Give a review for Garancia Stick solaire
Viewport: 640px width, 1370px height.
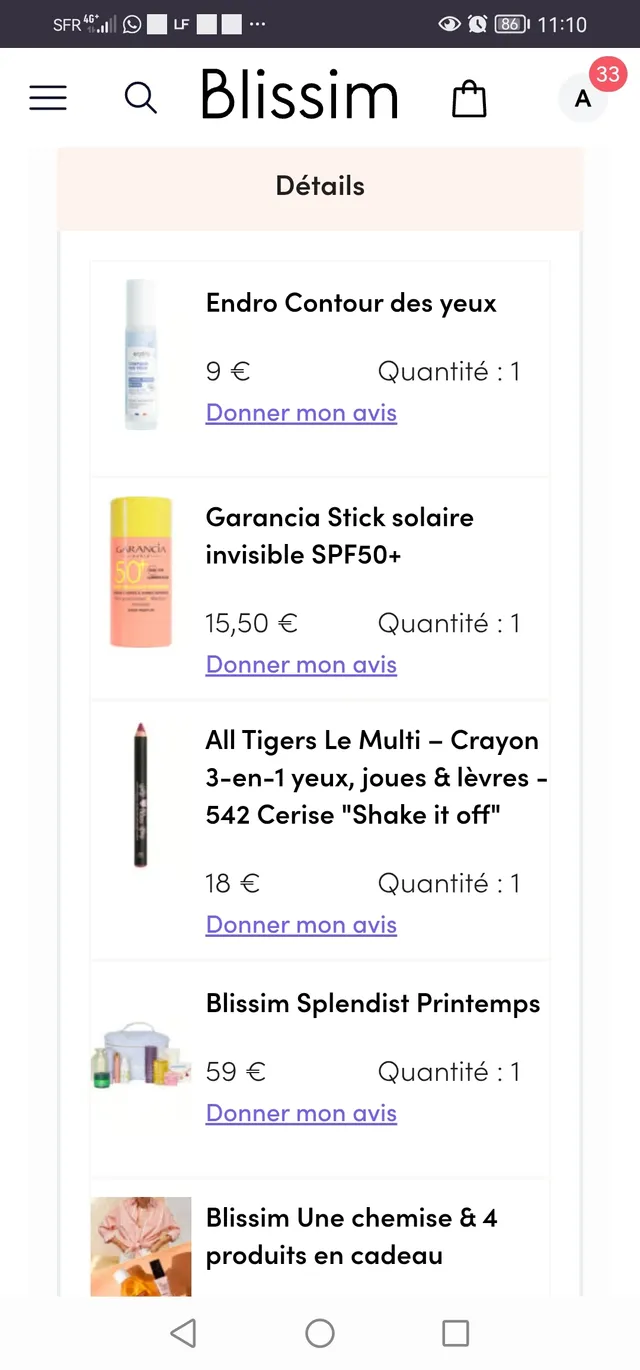point(301,664)
